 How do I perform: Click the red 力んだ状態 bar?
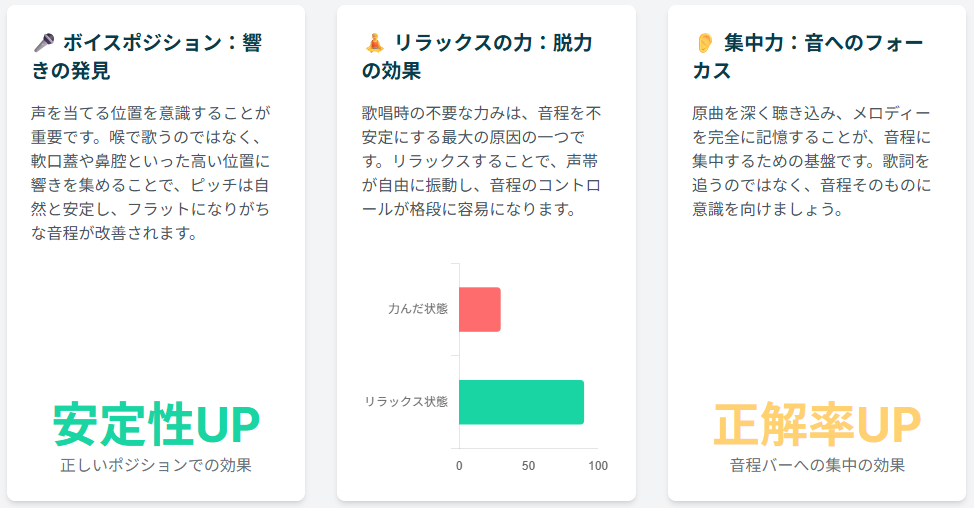click(x=479, y=309)
